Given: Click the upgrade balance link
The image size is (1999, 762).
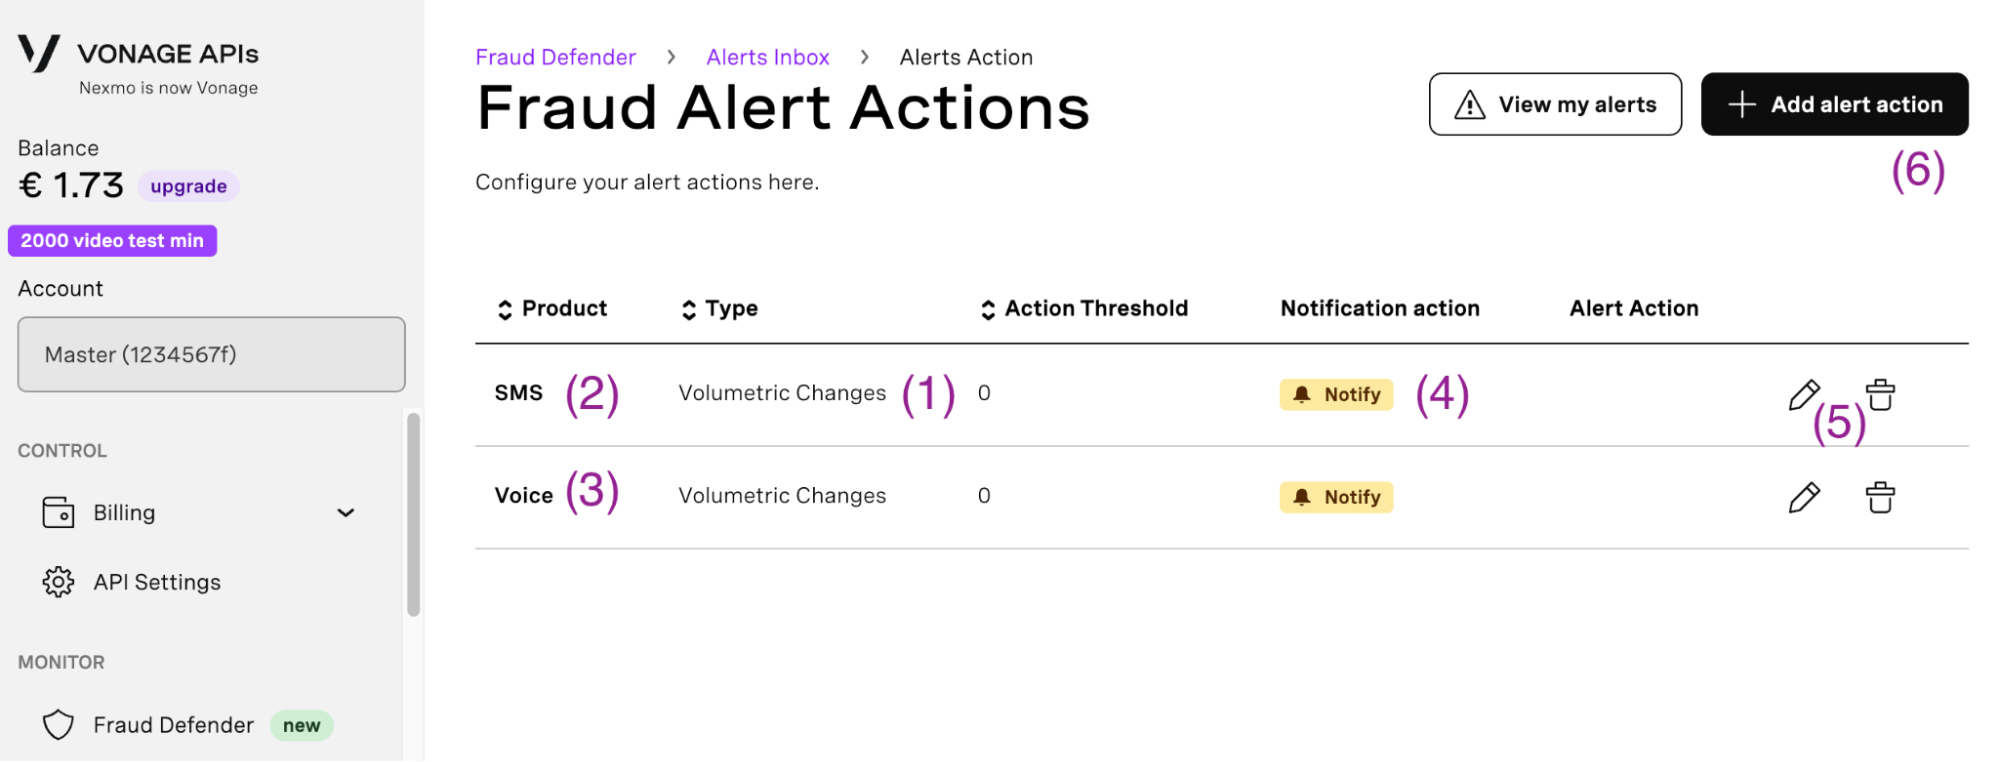Looking at the screenshot, I should click(x=188, y=185).
